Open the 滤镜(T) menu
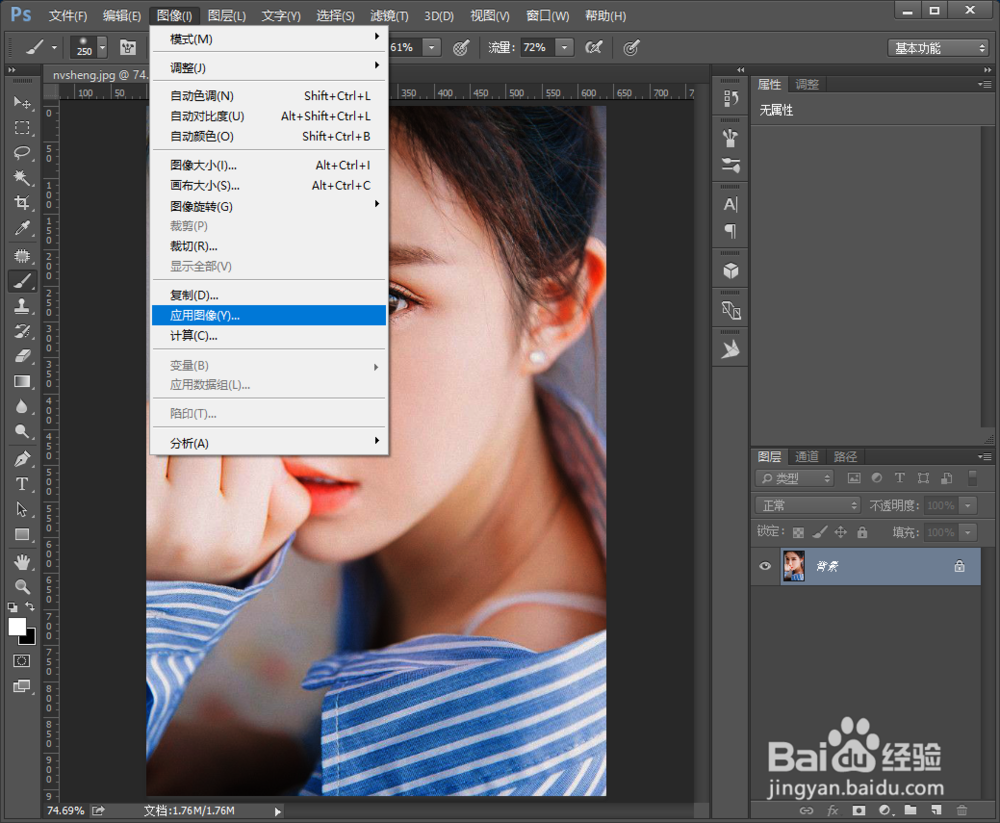This screenshot has height=823, width=1000. pyautogui.click(x=389, y=15)
